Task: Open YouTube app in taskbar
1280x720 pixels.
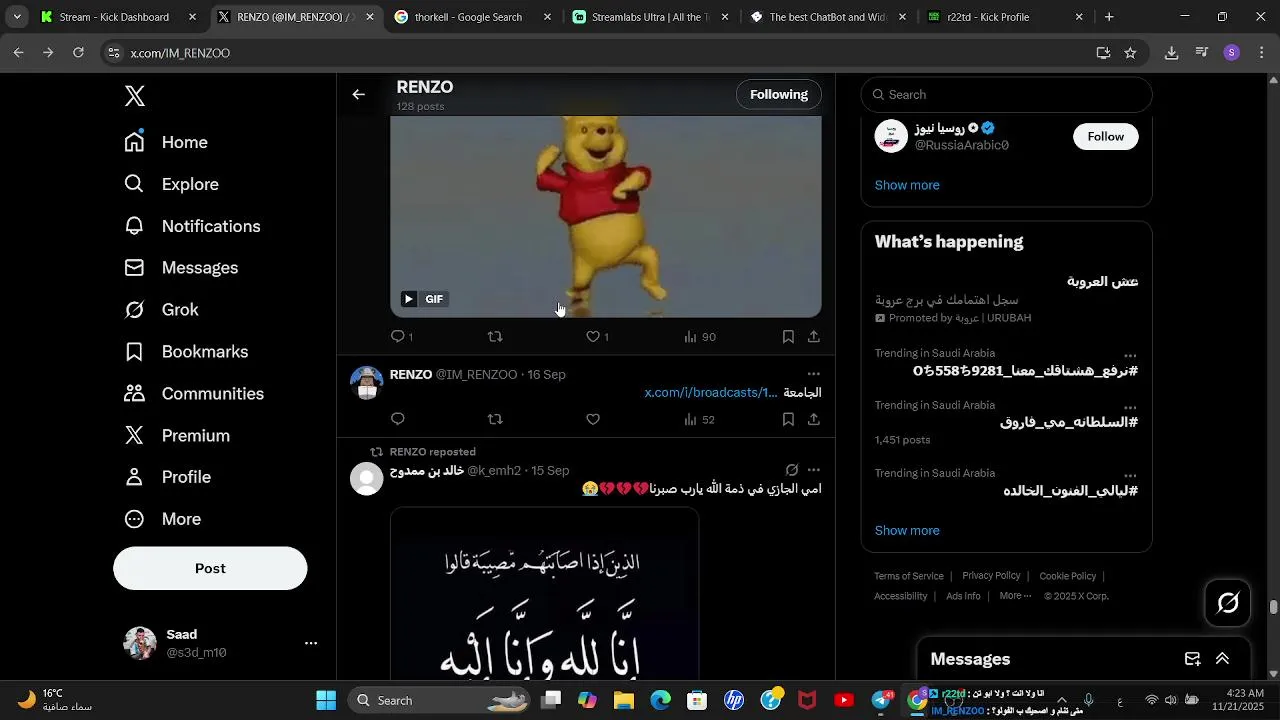Action: click(844, 700)
